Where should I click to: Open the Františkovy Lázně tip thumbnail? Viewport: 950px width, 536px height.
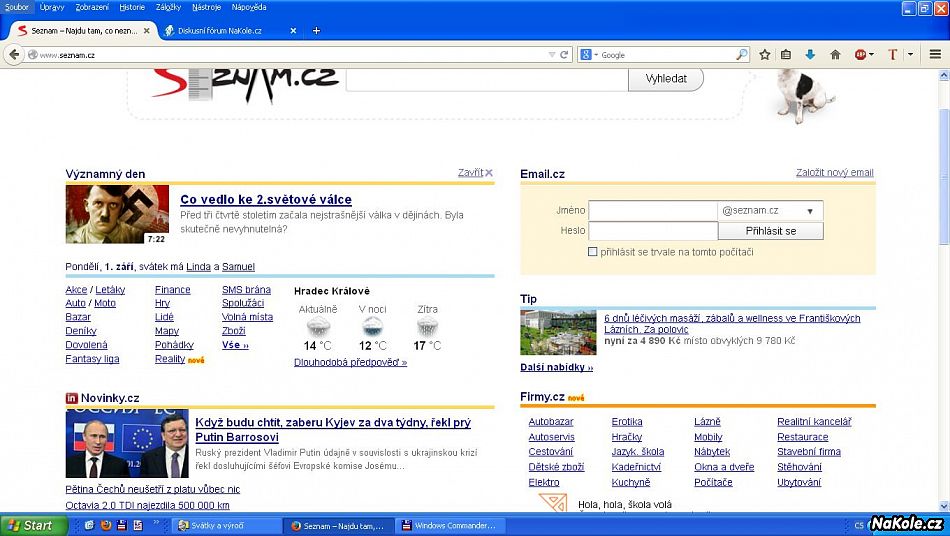tap(558, 333)
